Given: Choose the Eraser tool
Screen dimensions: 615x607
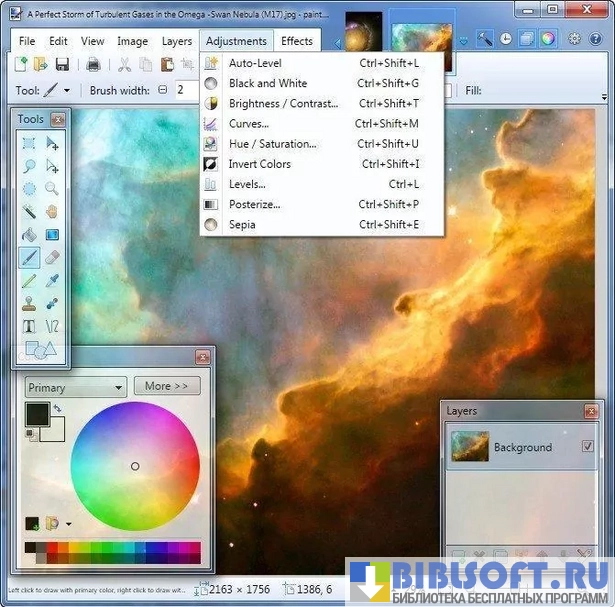Looking at the screenshot, I should 52,257.
